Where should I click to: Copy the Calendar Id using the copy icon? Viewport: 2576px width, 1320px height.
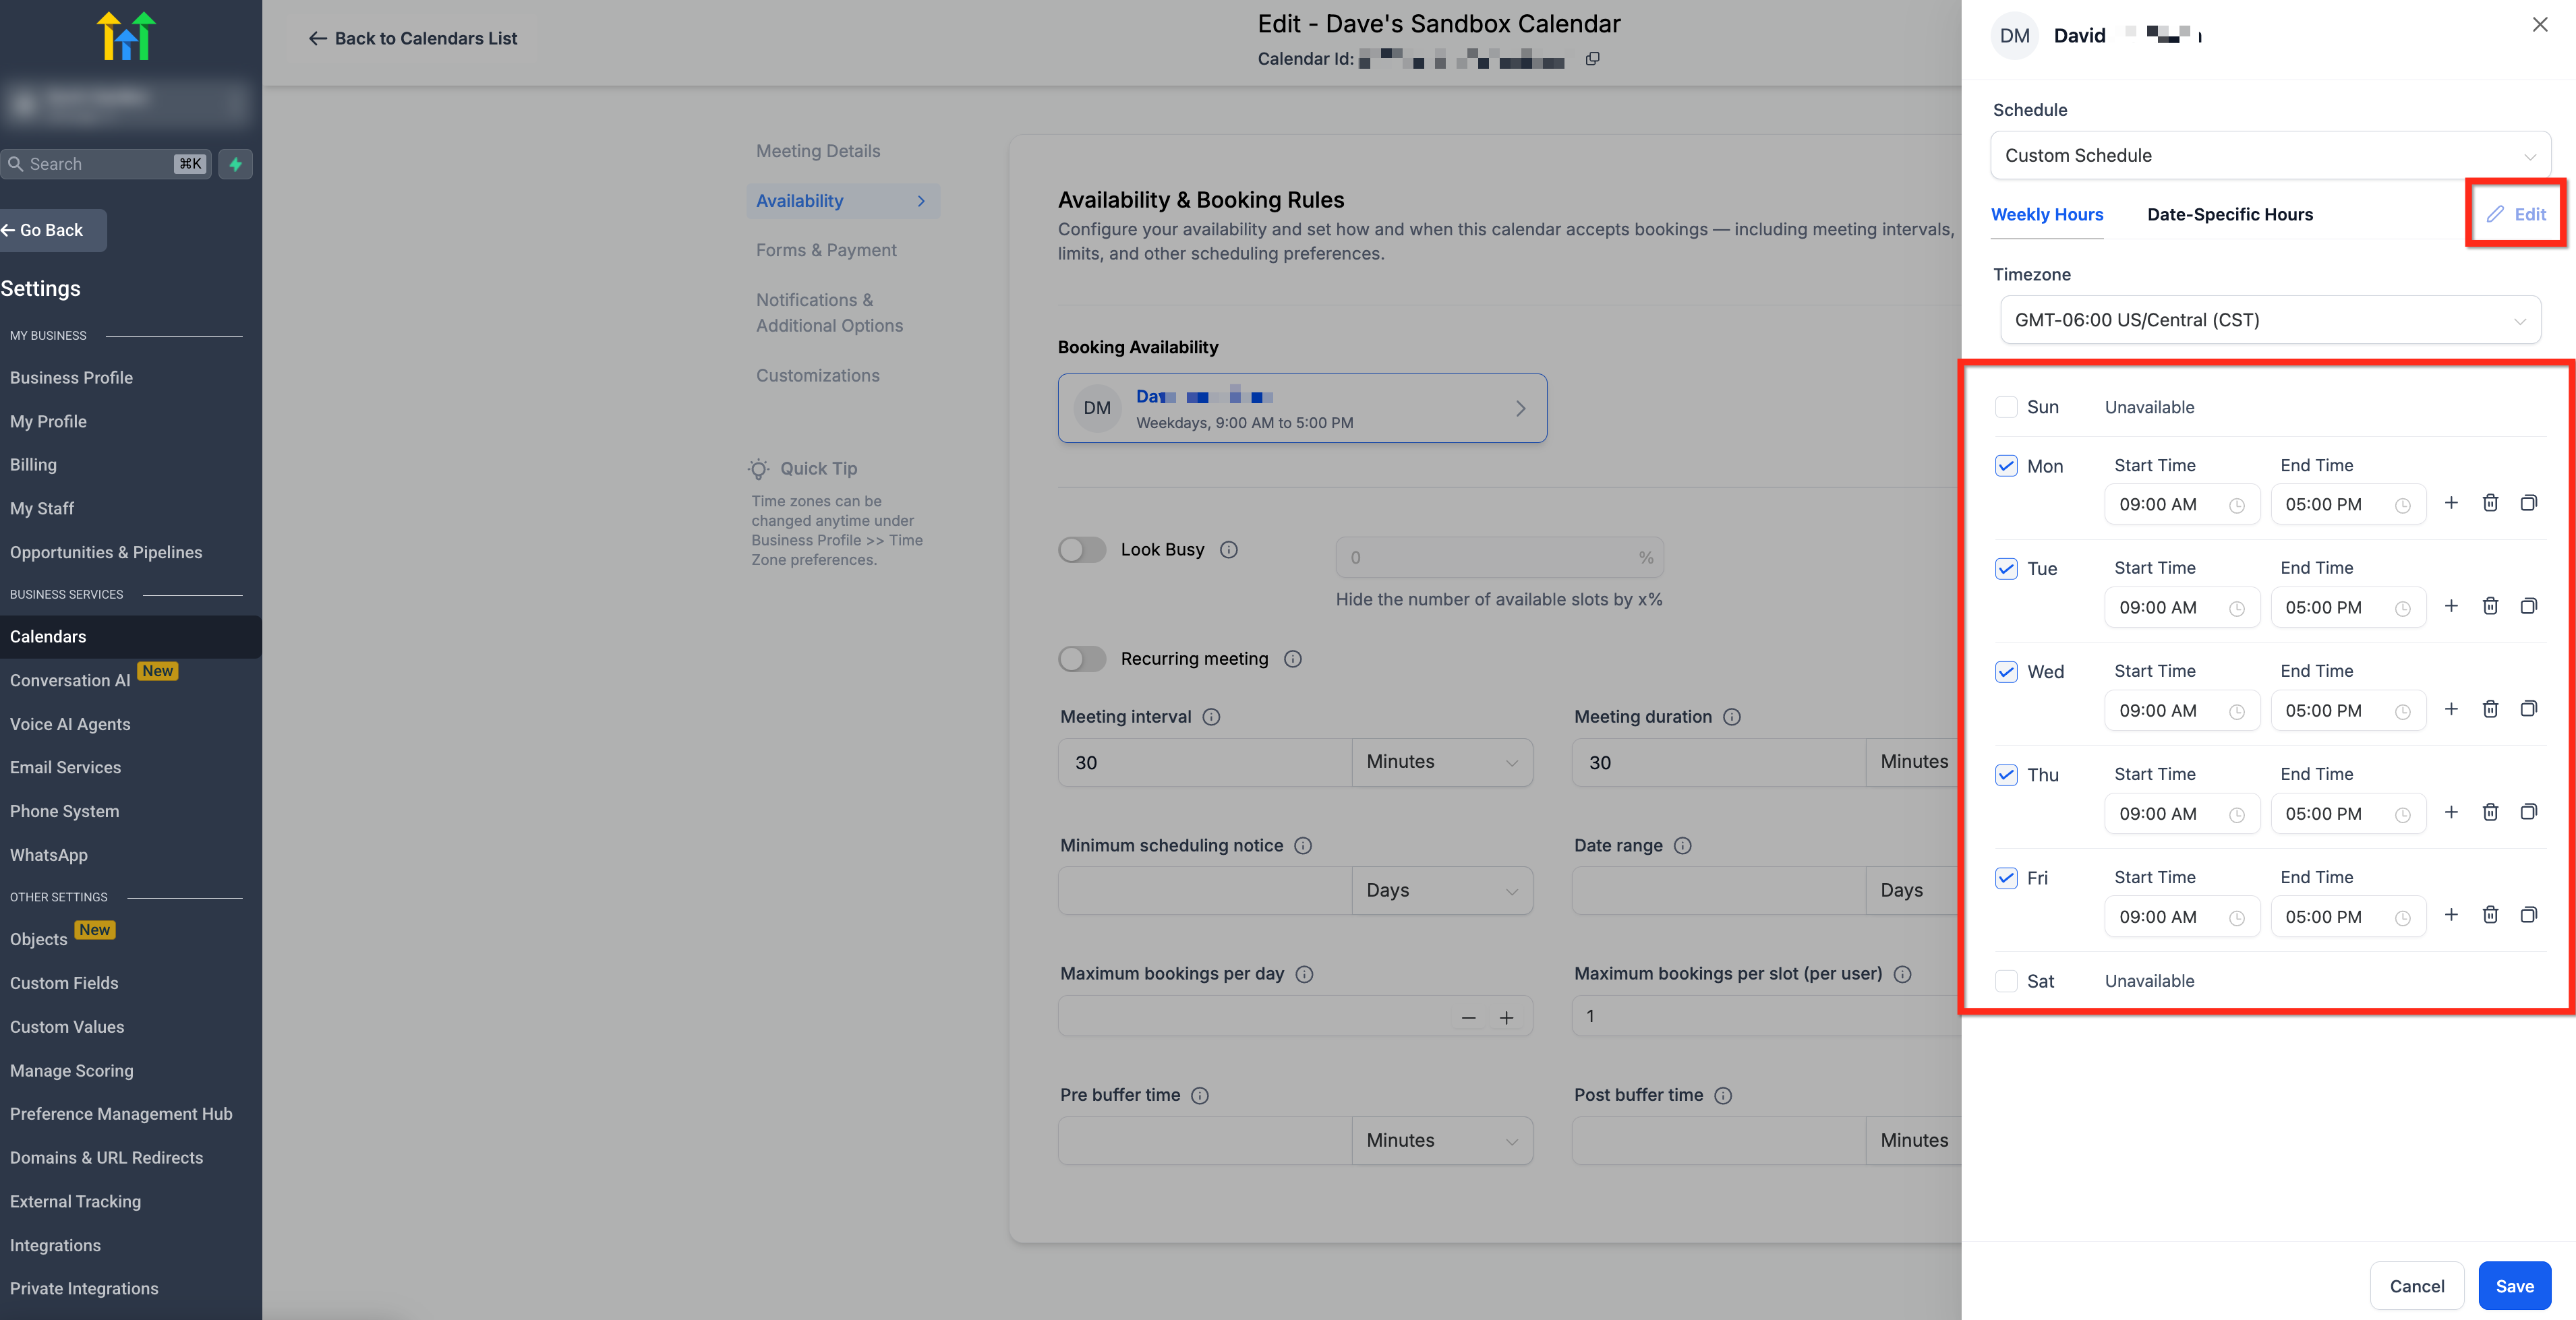1592,59
